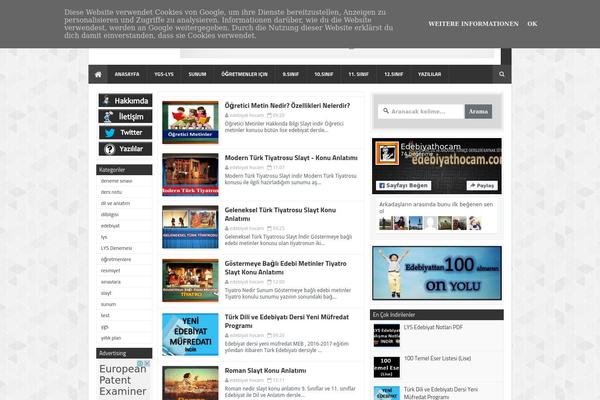The image size is (600, 400).
Task: Open the European Patent Examiner ad
Action: pos(123,380)
